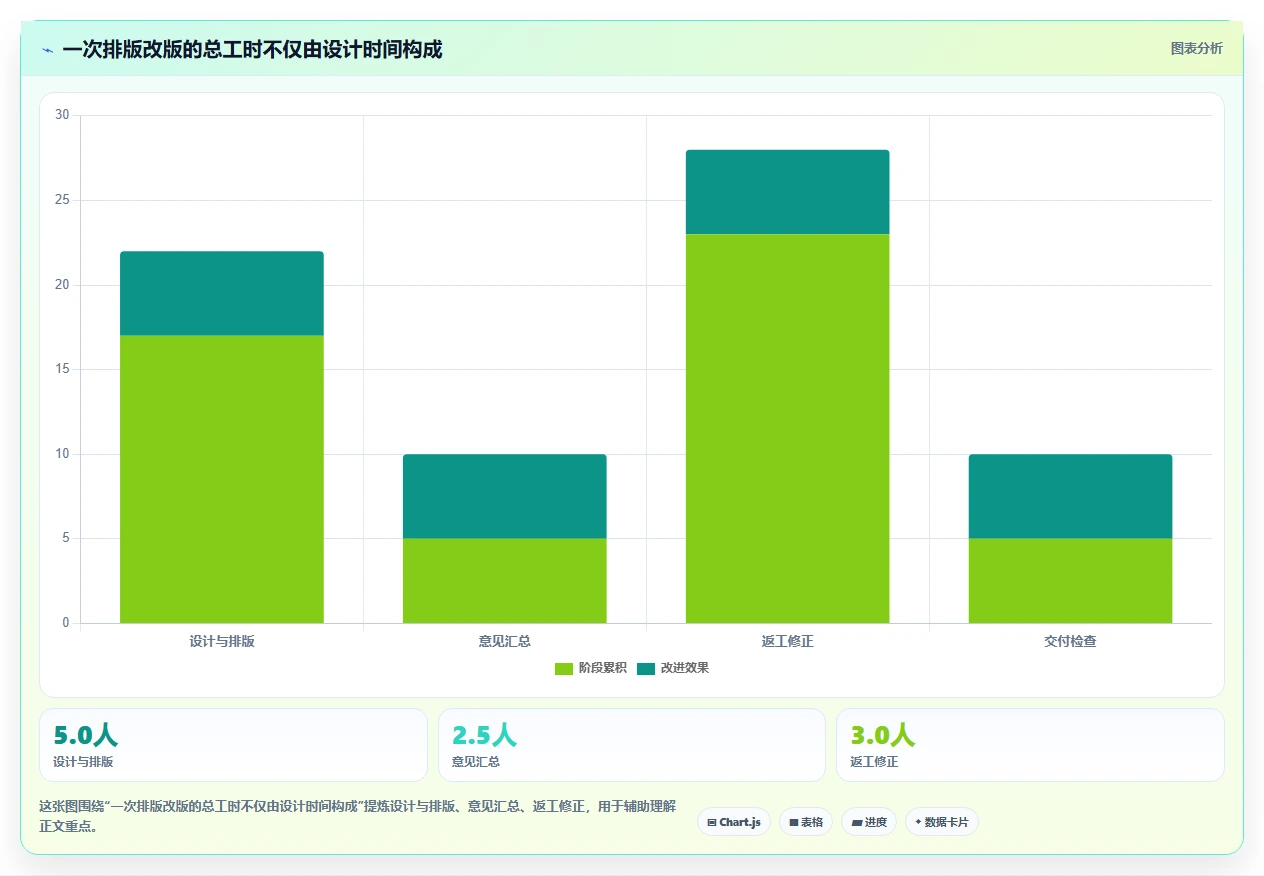Click the 返工修正 x-axis label
Image resolution: width=1264 pixels, height=876 pixels.
click(788, 641)
